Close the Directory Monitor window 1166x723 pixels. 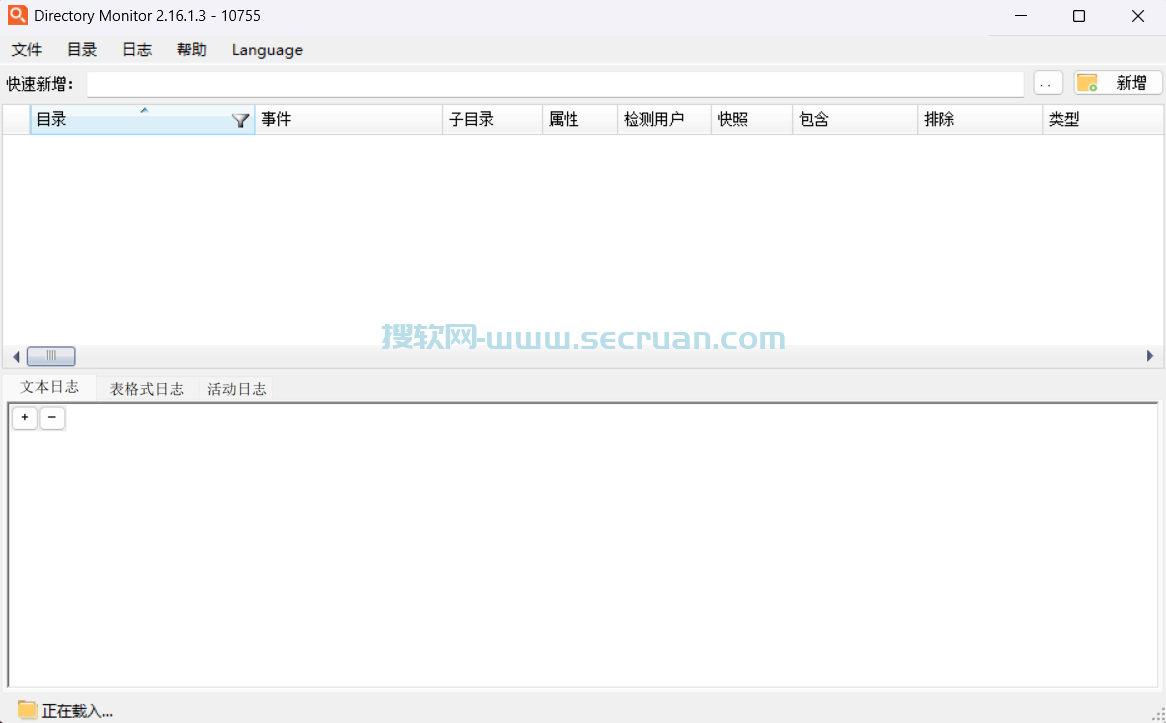(1138, 16)
